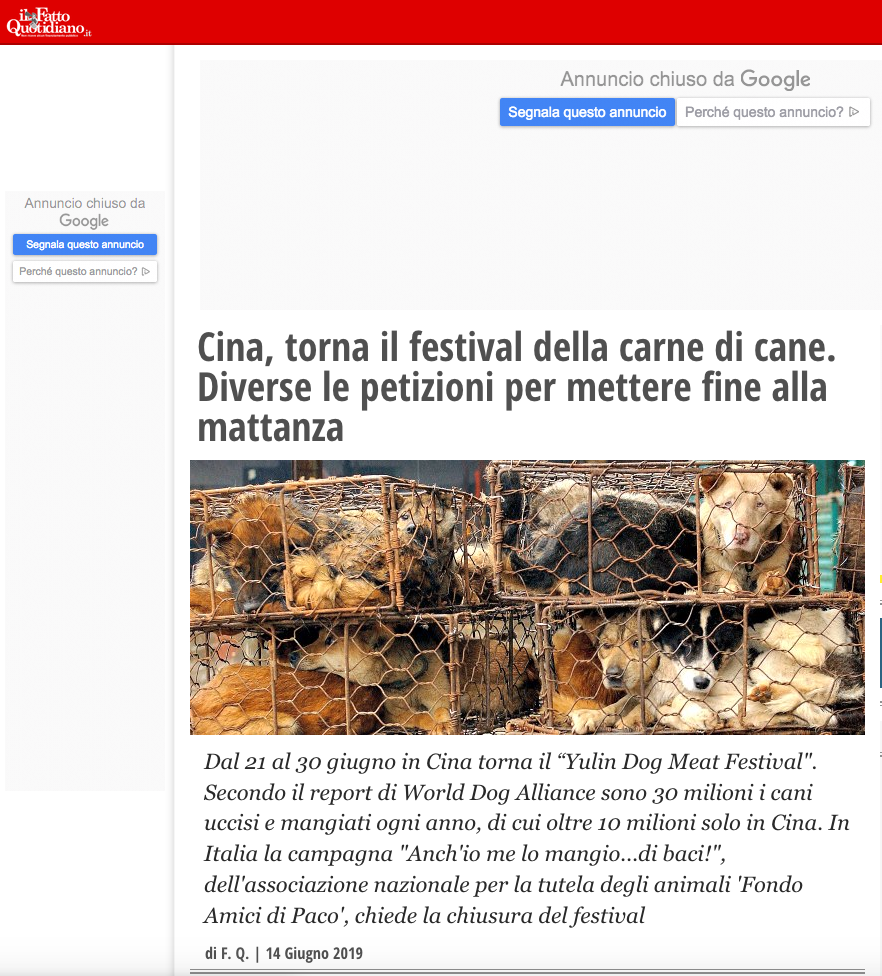
Task: Click the blue banner at the right edge
Action: pos(880,652)
